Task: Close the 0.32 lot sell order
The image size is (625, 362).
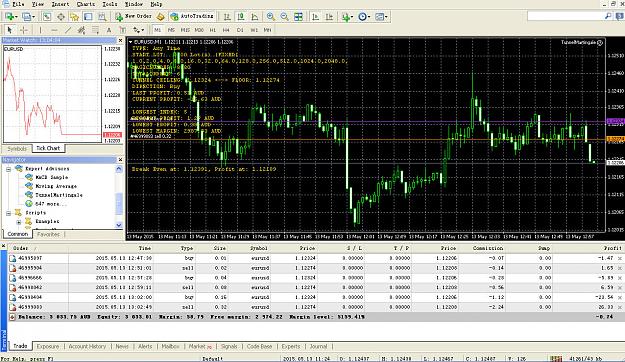Action: click(620, 307)
